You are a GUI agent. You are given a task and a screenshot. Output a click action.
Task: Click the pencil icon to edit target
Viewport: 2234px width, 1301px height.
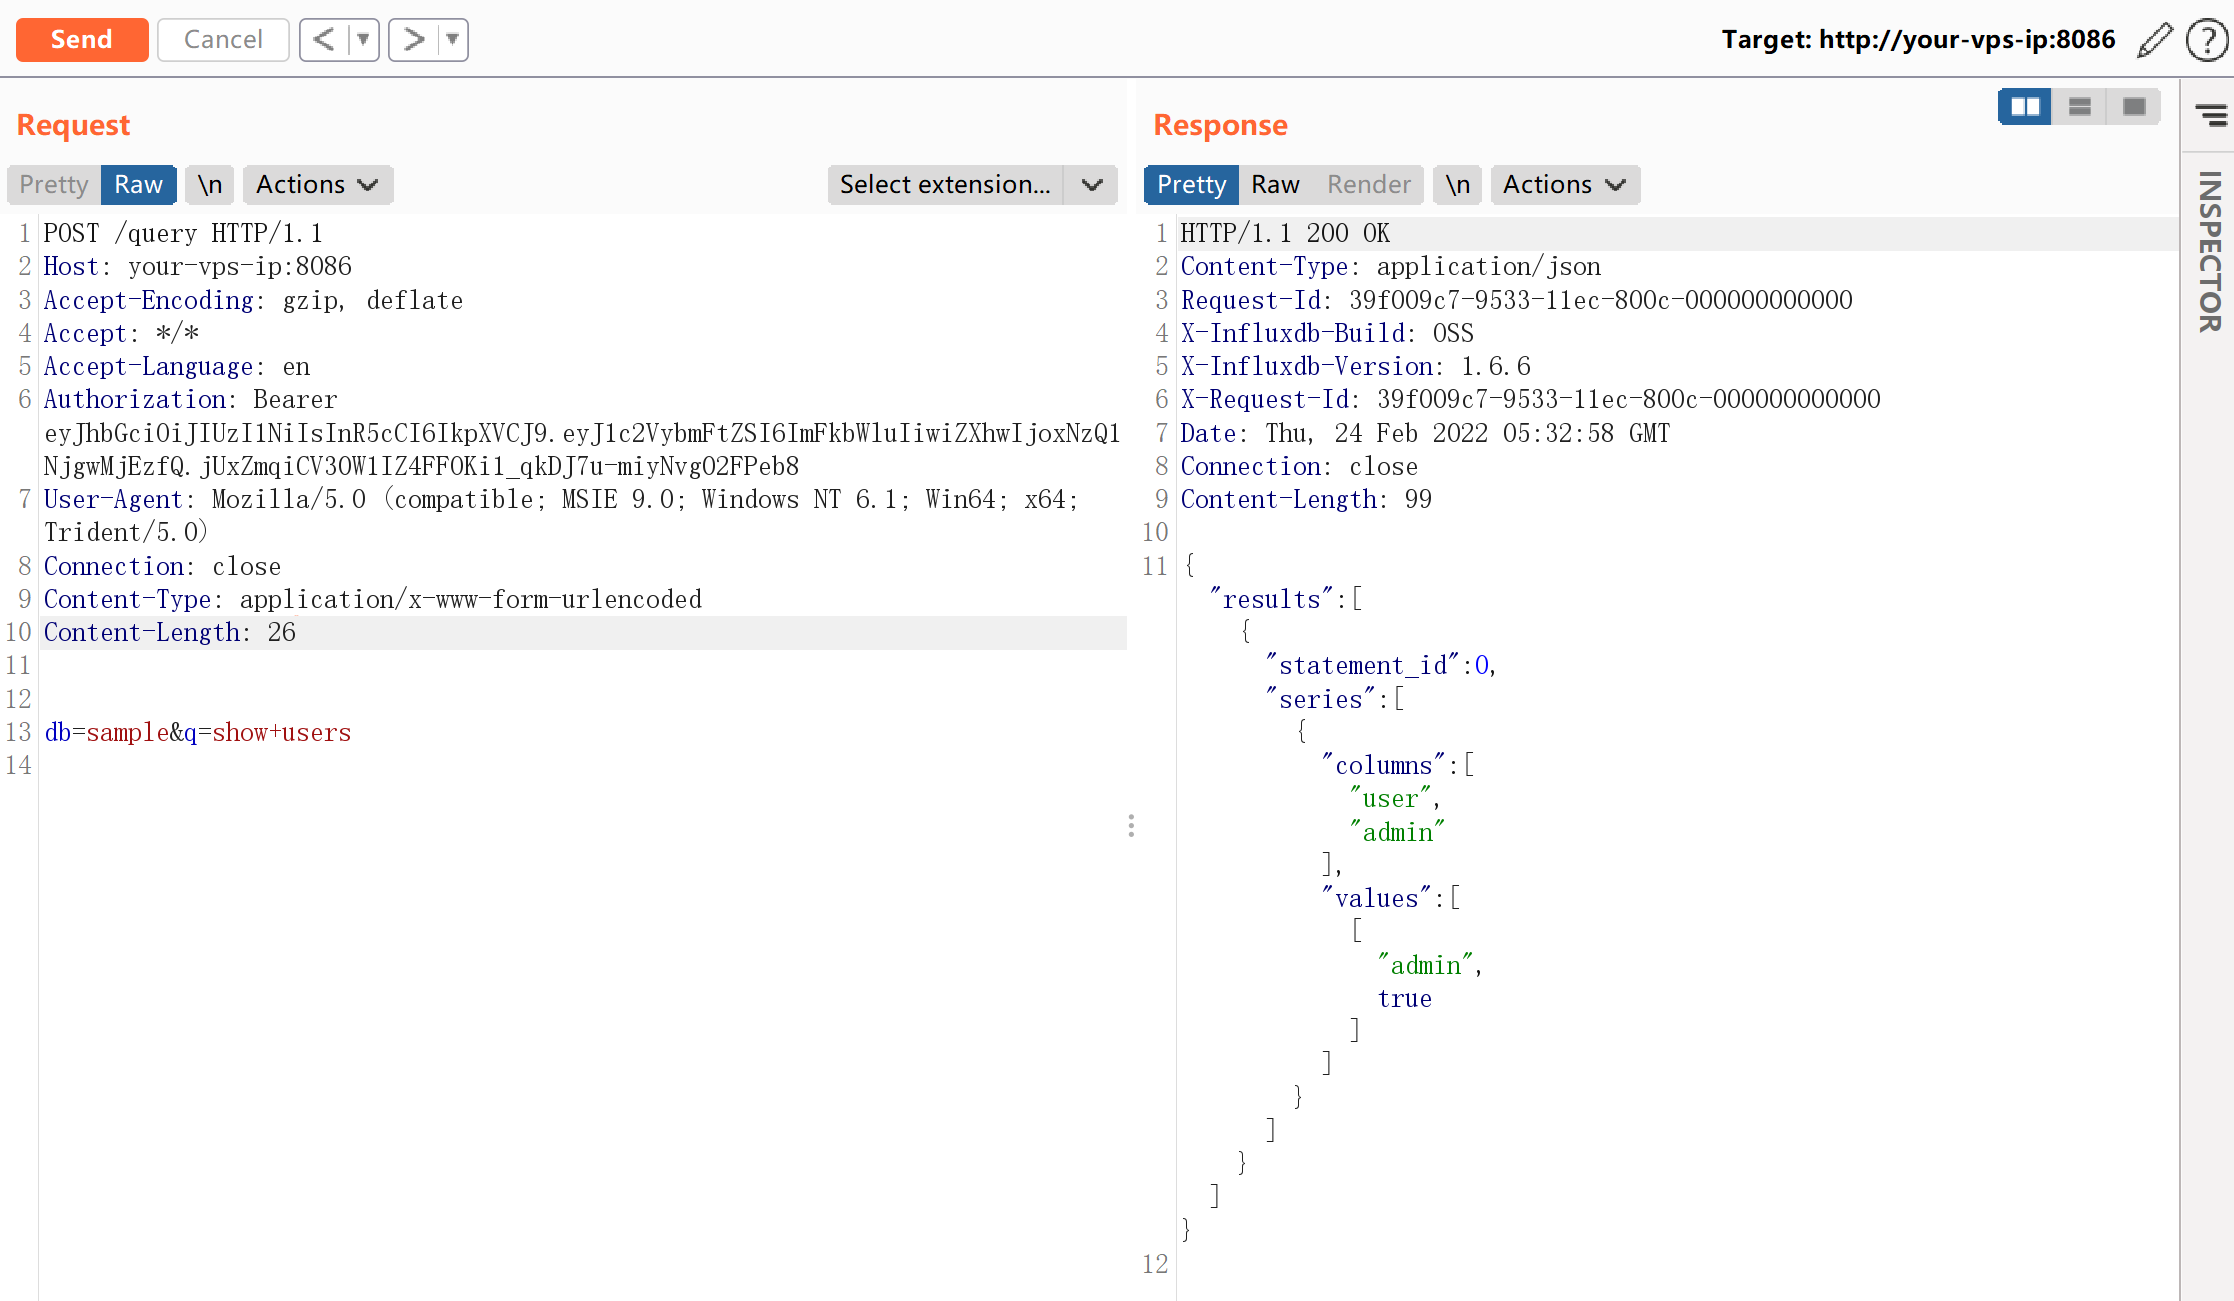[2154, 40]
